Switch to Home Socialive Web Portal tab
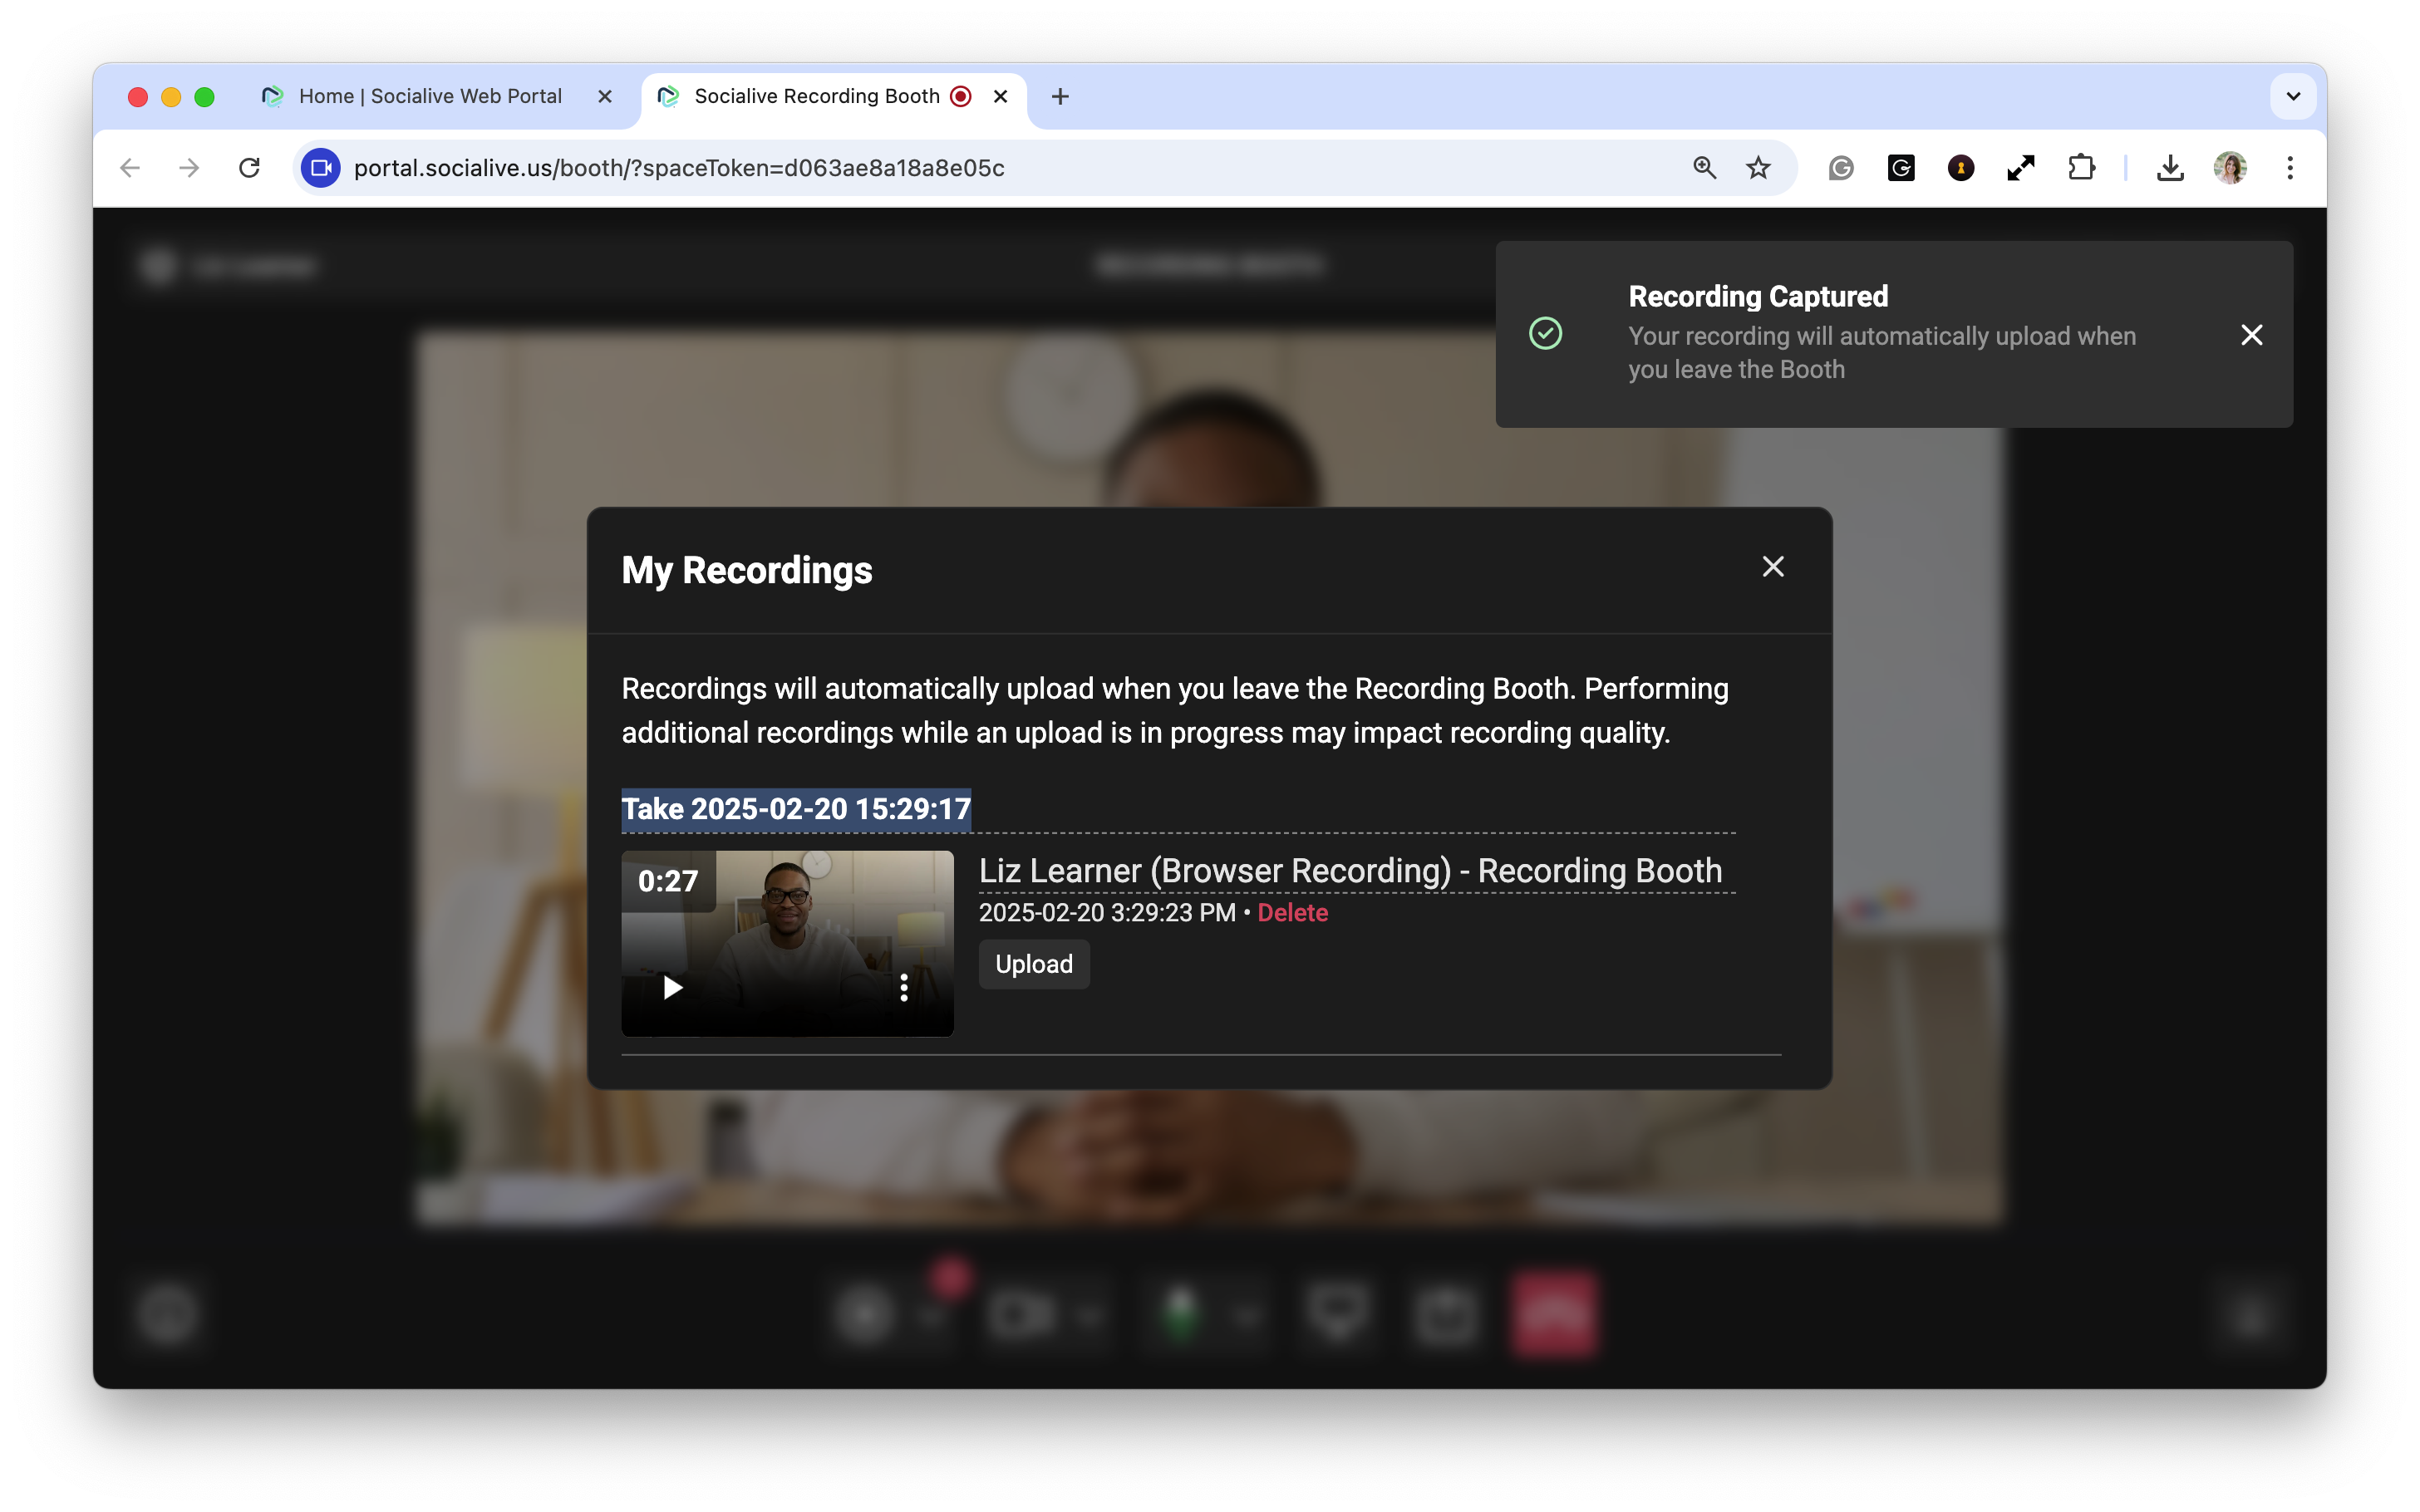 coord(430,96)
